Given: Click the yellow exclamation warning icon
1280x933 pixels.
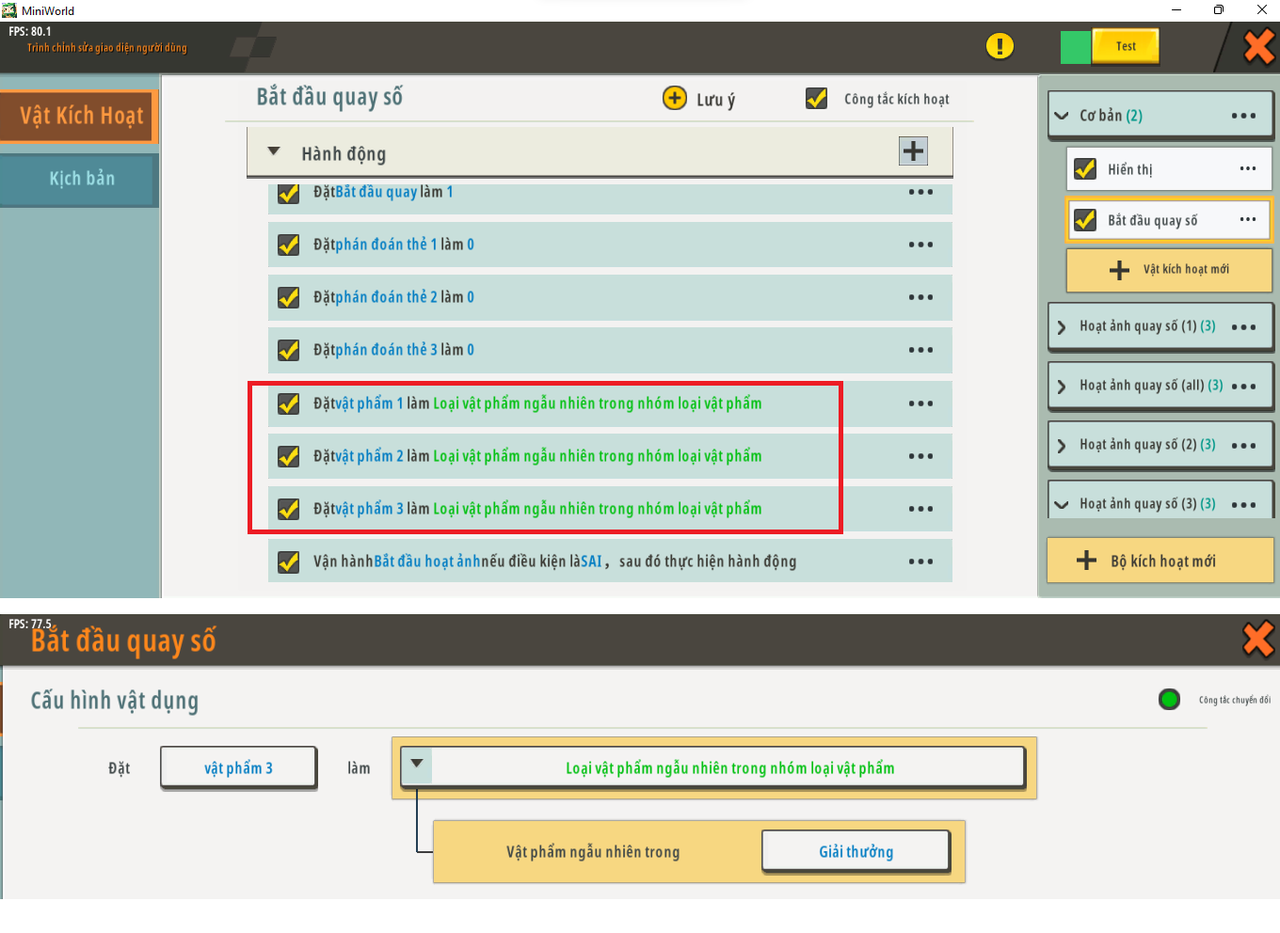Looking at the screenshot, I should pos(999,46).
